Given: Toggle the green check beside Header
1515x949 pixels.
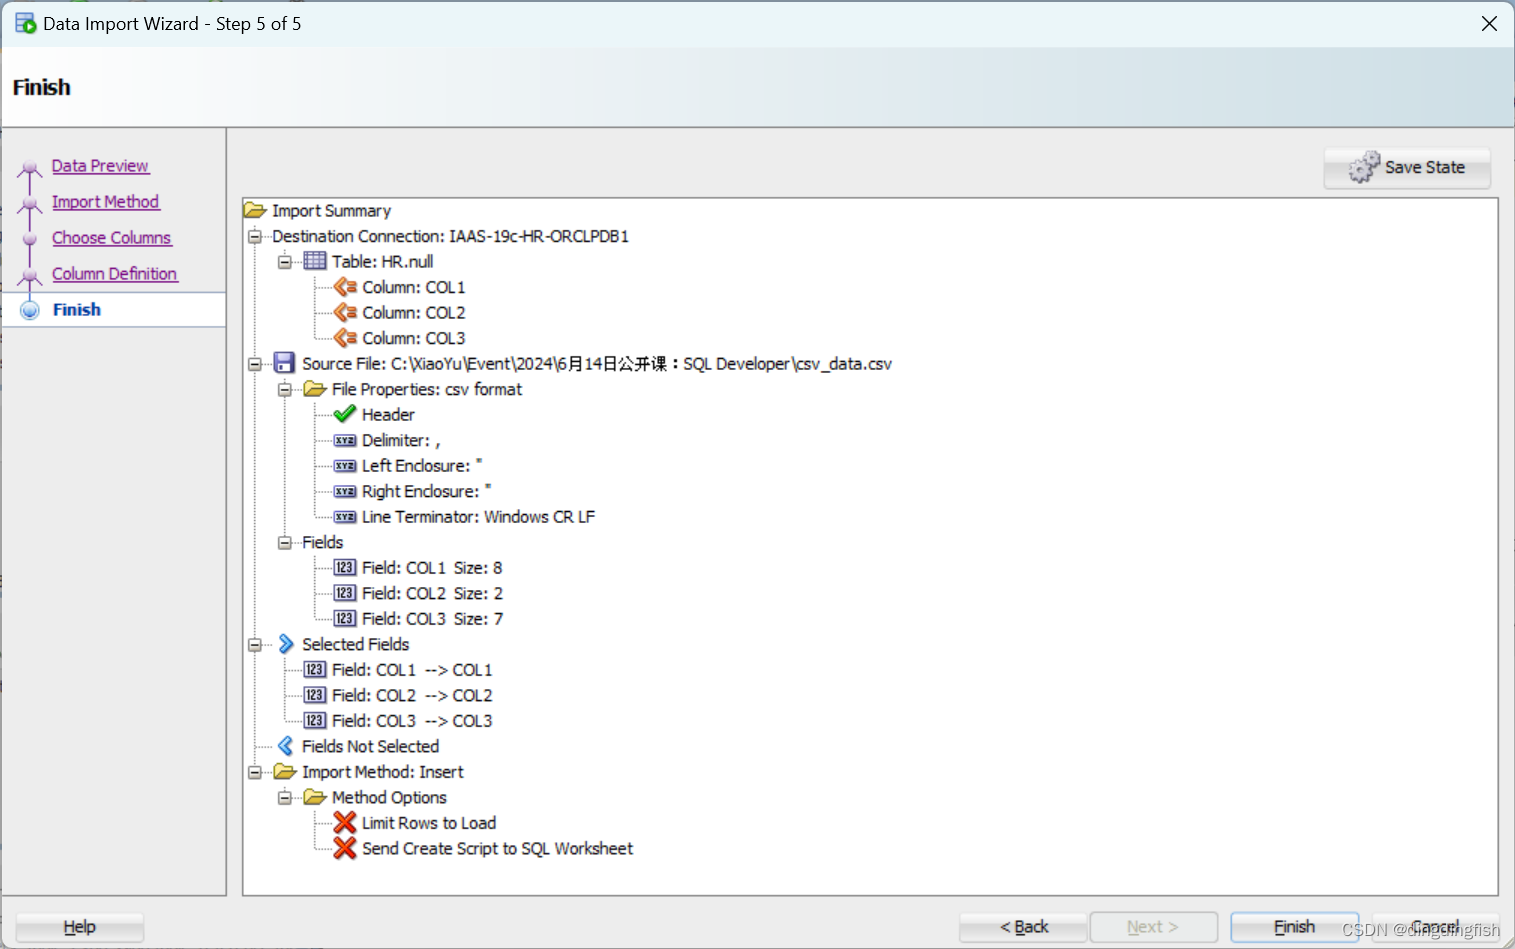Looking at the screenshot, I should point(344,414).
